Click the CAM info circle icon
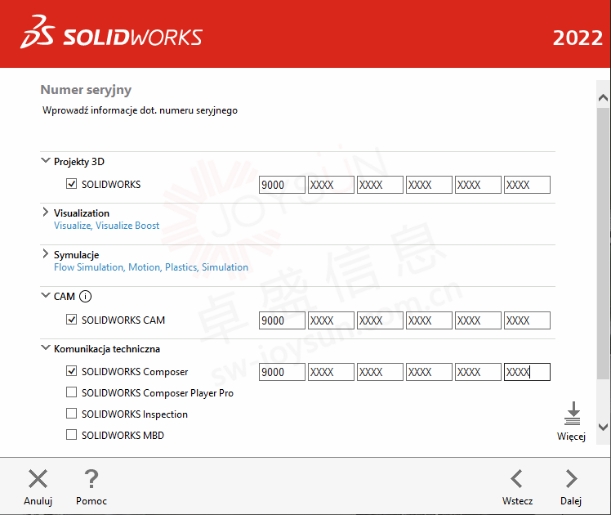 click(85, 296)
